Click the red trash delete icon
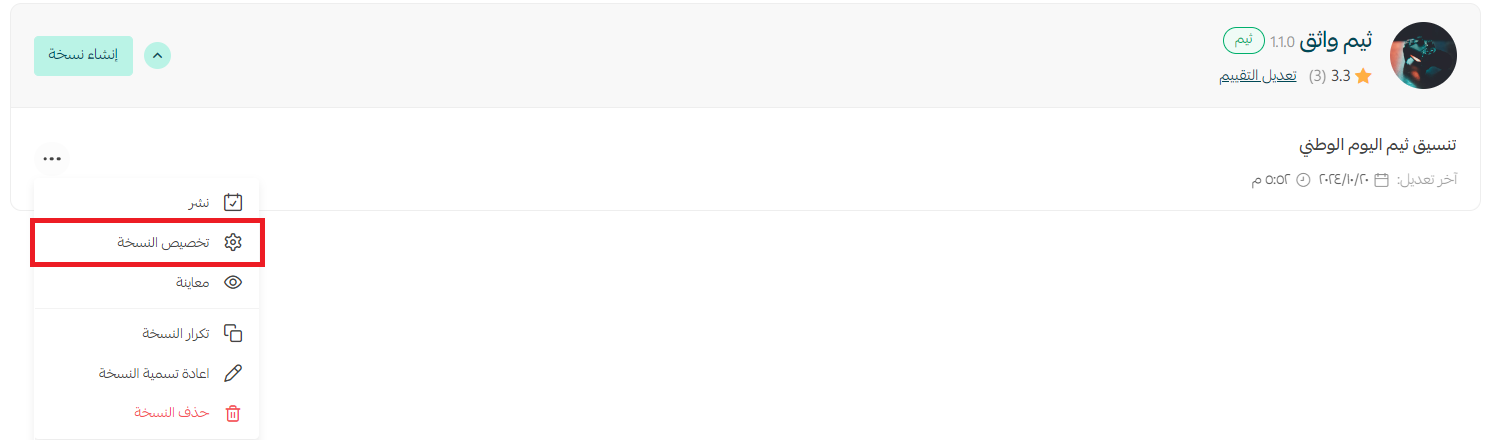 [x=233, y=413]
